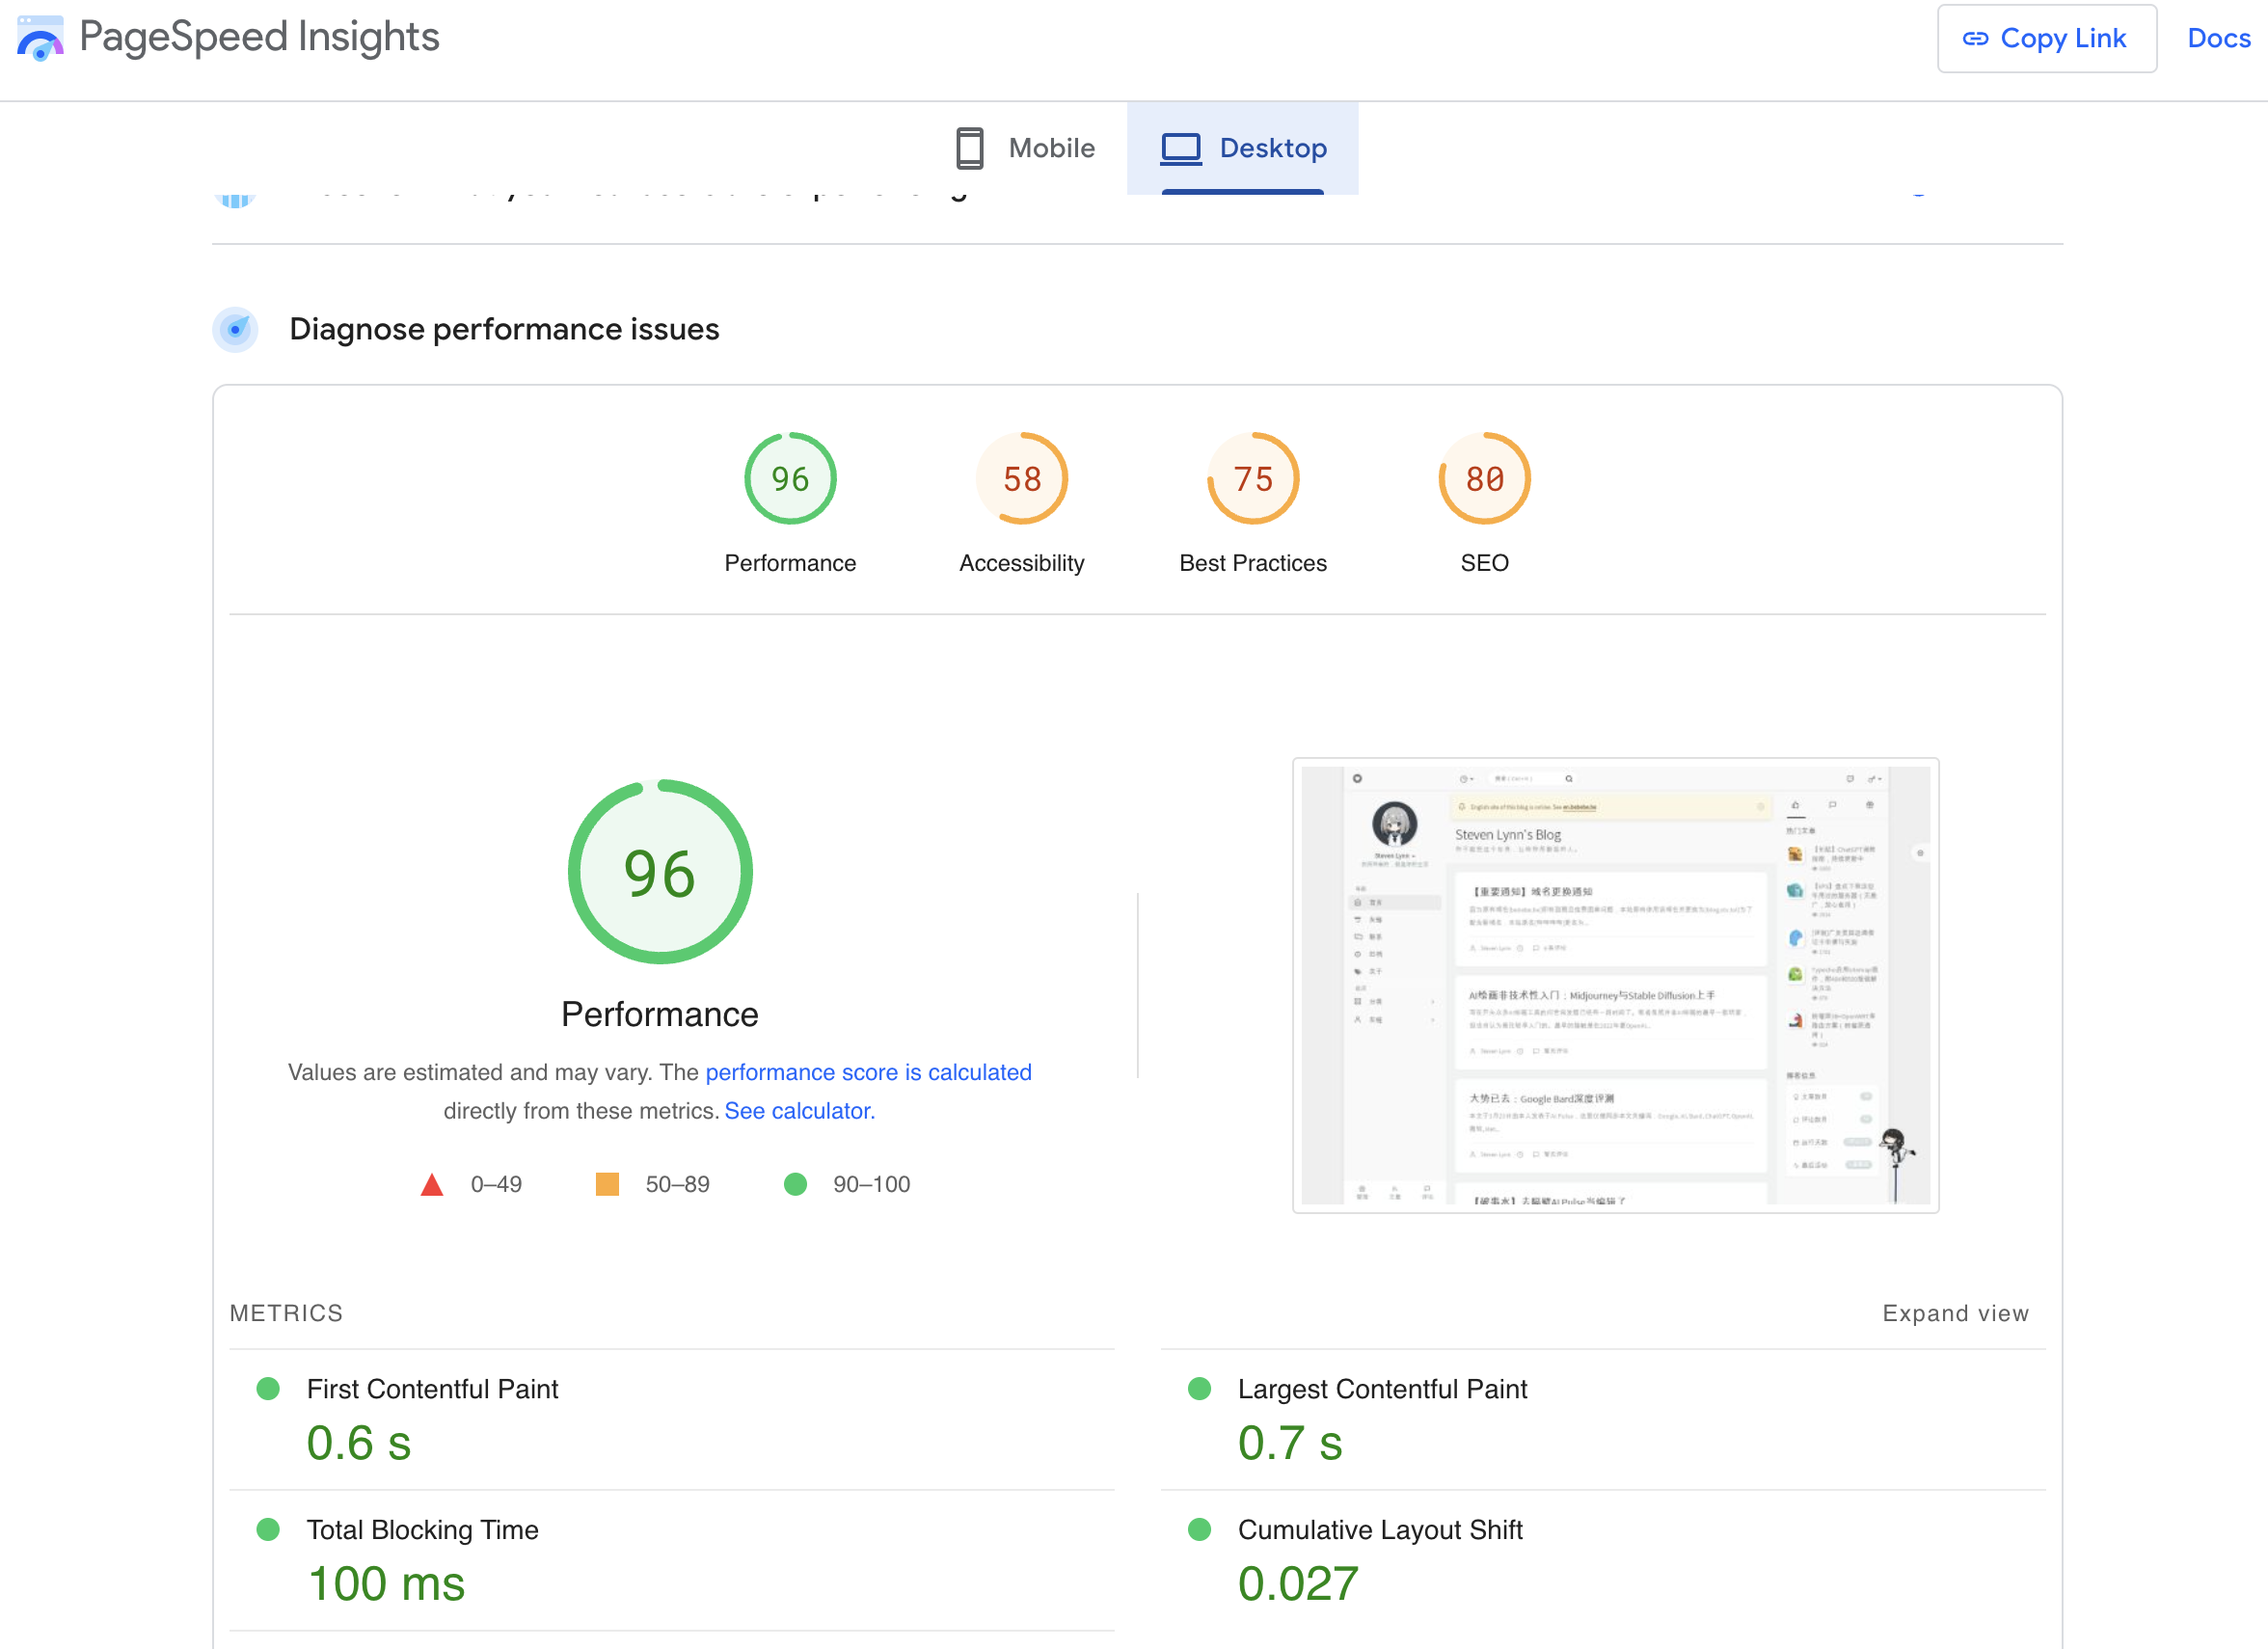This screenshot has height=1649, width=2268.
Task: Select the Desktop tab
Action: pos(1242,148)
